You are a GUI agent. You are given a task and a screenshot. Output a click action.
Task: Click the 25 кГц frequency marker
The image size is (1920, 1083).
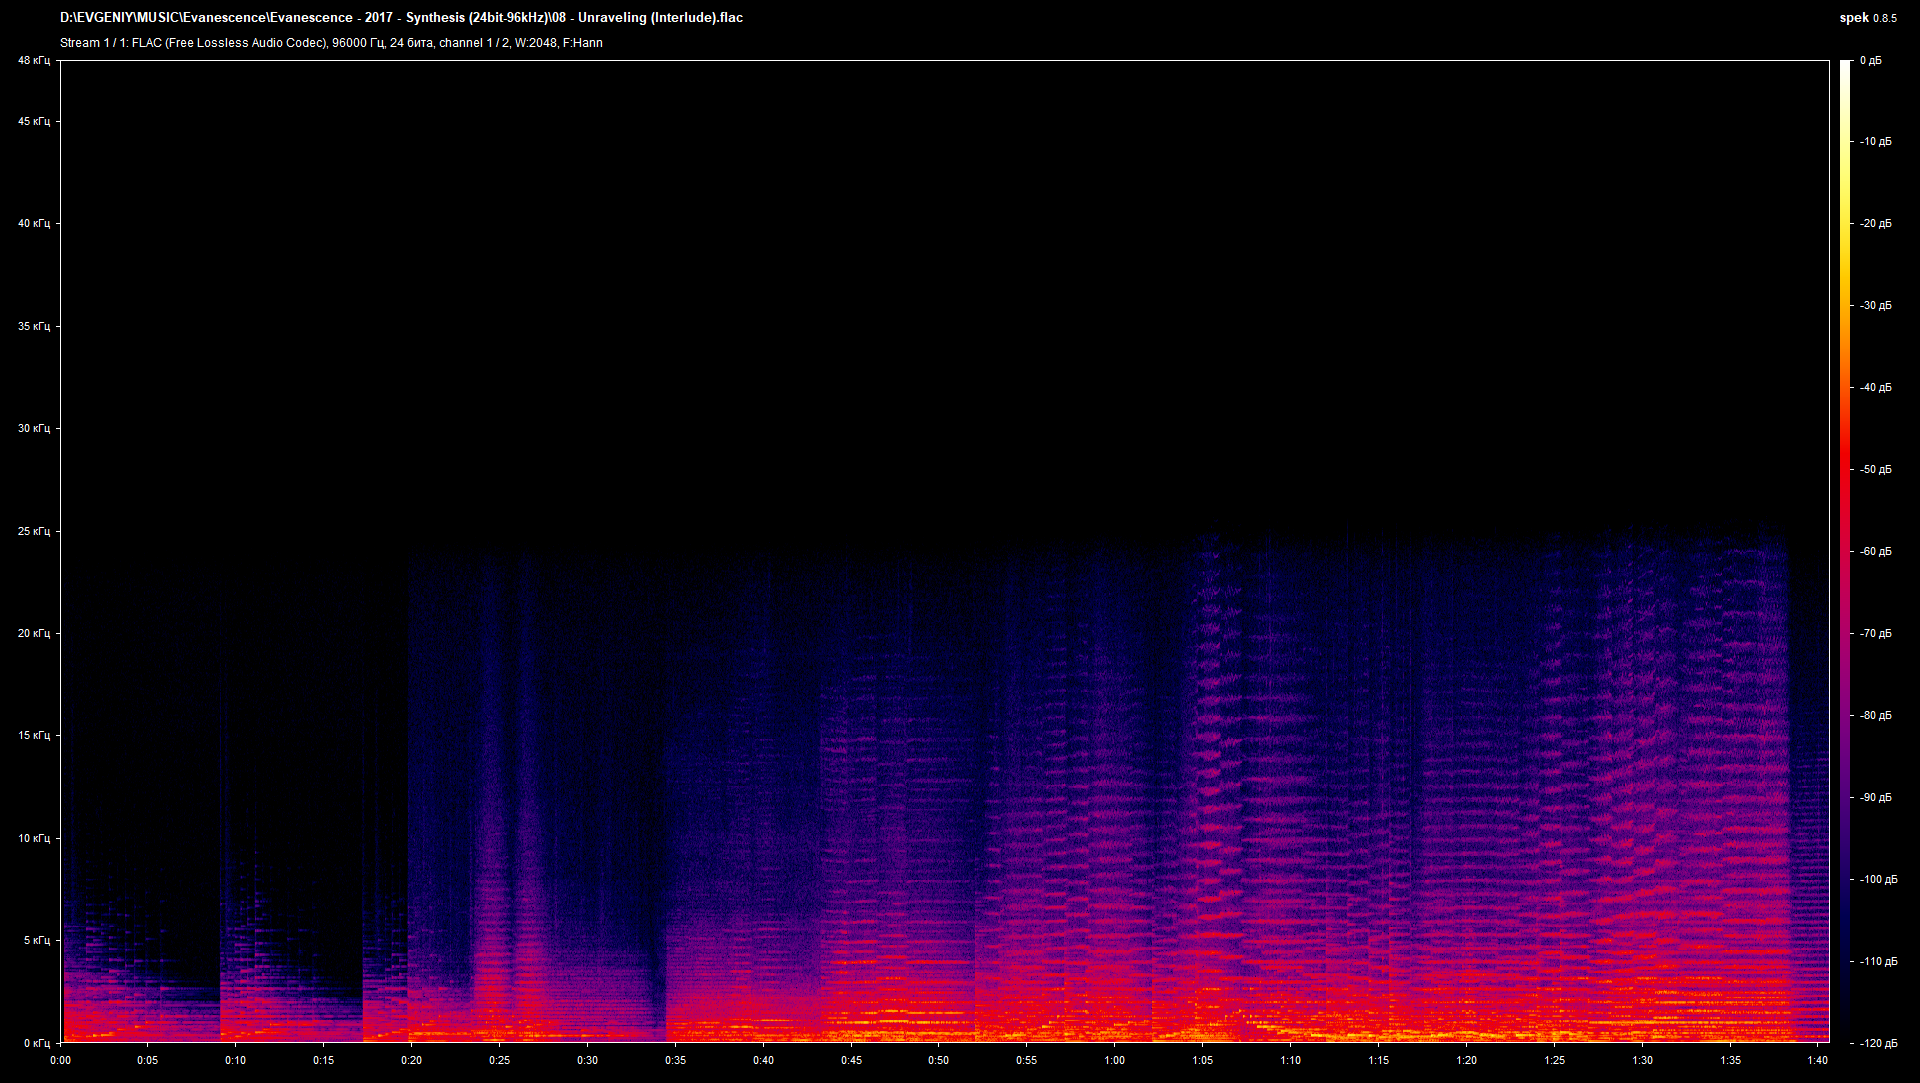coord(33,532)
